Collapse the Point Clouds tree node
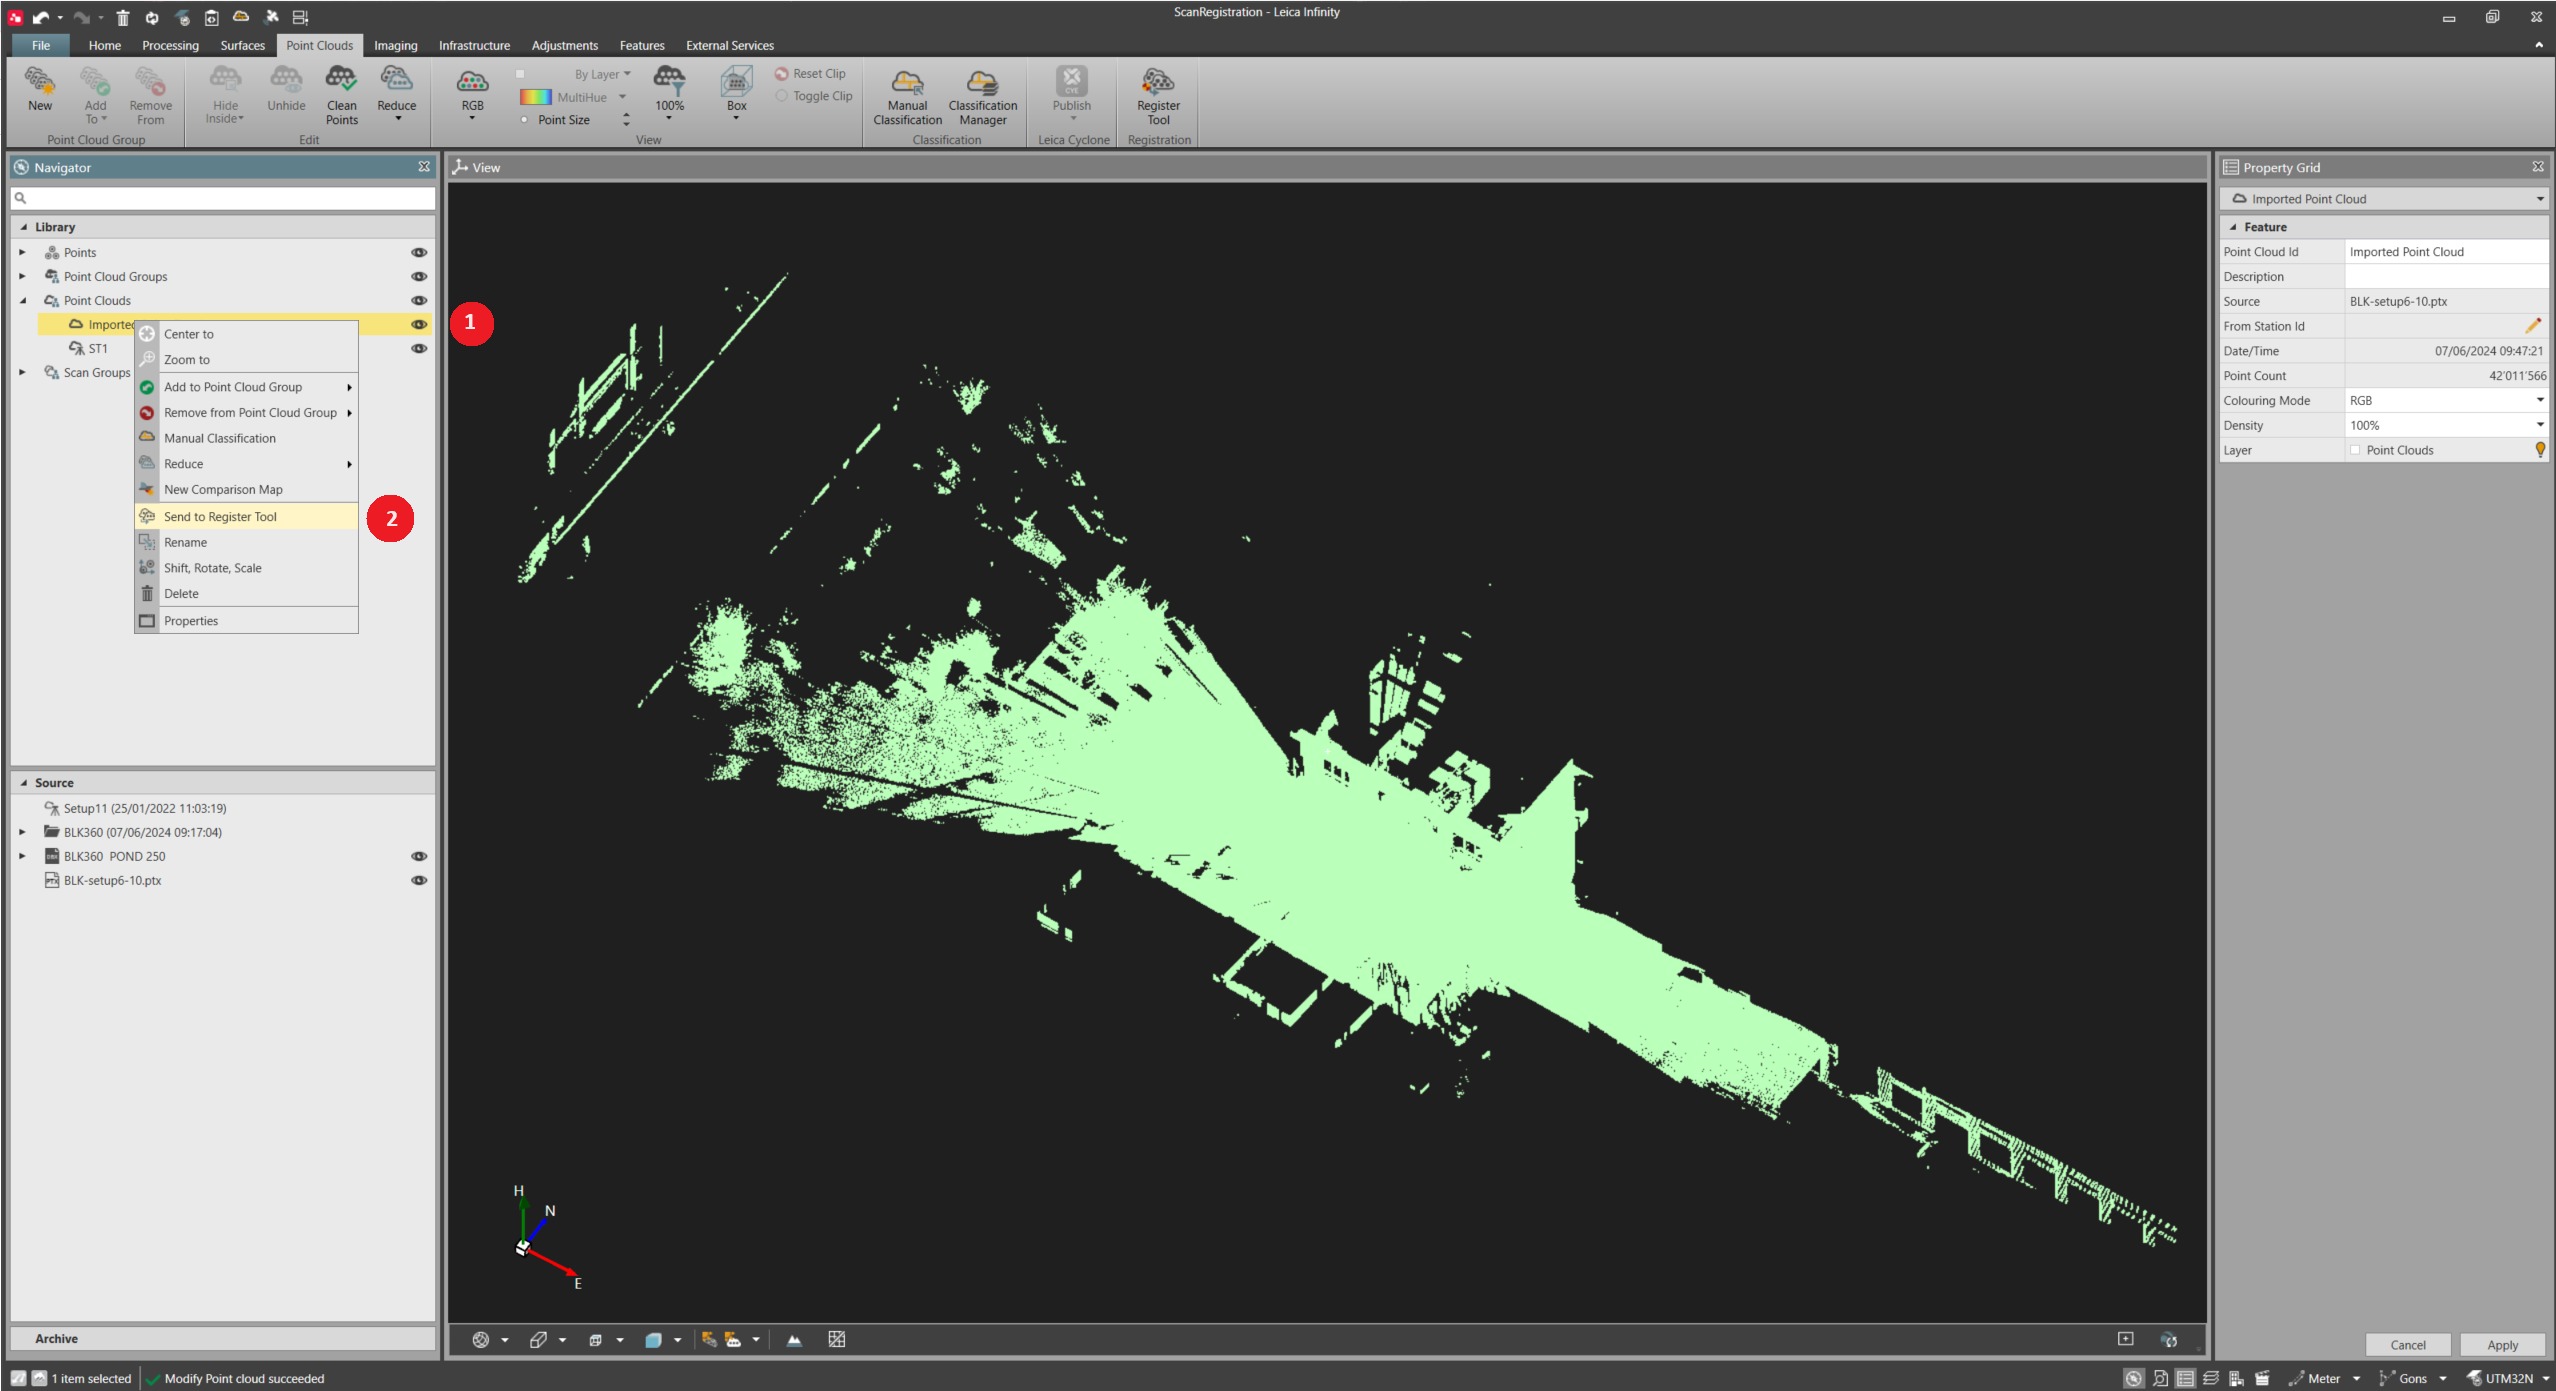Screen dimensions: 2556x1391 (x=22, y=301)
